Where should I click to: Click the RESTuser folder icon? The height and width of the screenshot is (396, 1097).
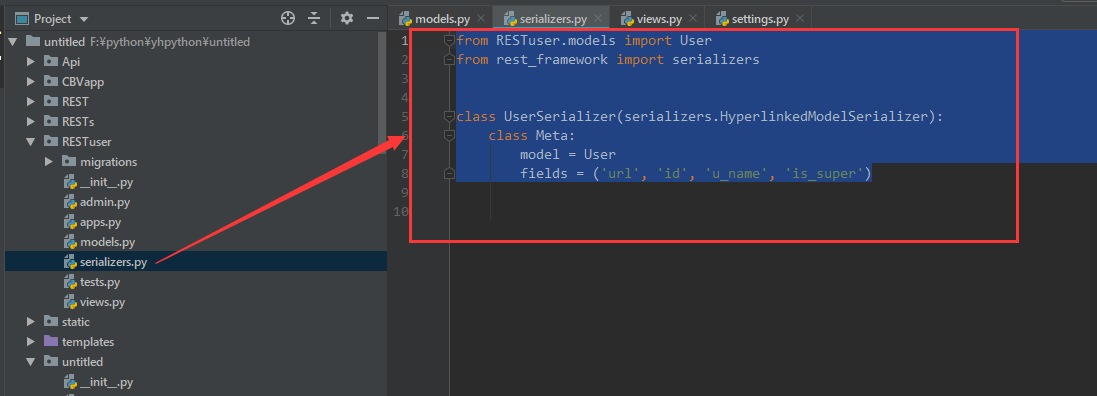pyautogui.click(x=50, y=141)
